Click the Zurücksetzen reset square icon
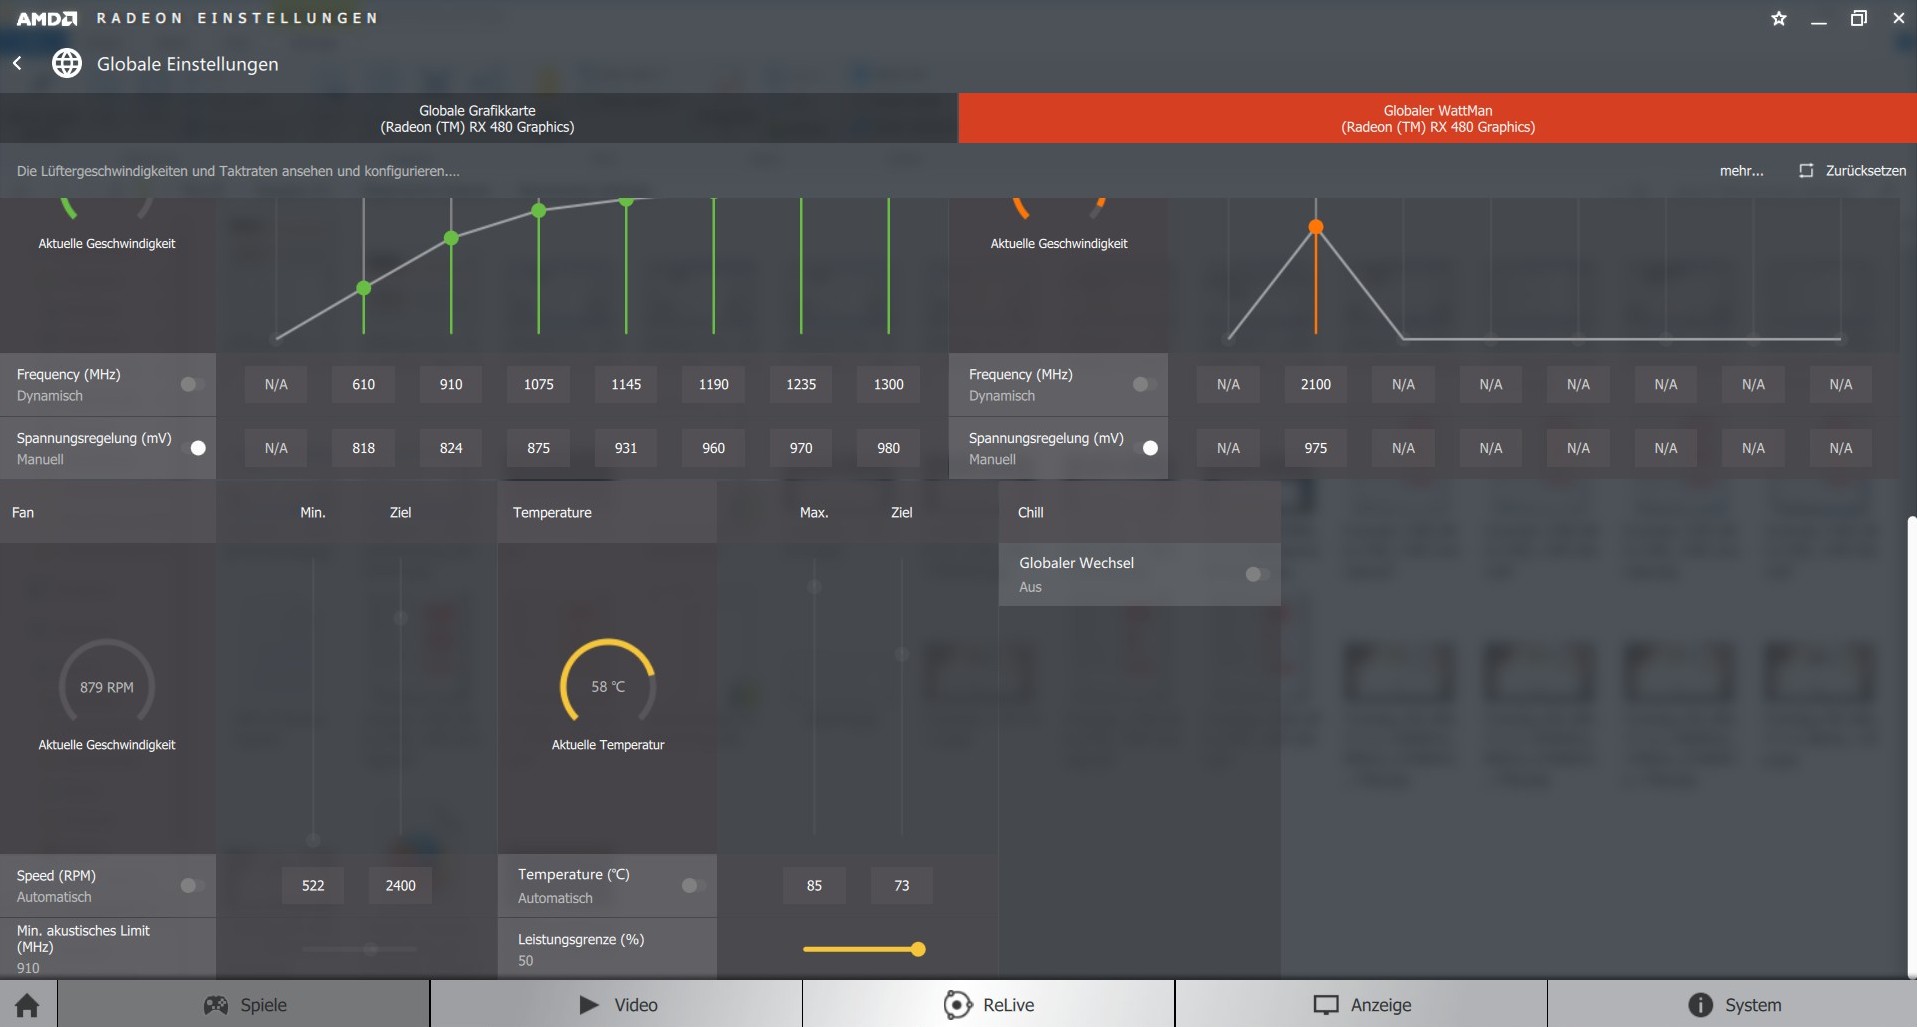 coord(1806,171)
